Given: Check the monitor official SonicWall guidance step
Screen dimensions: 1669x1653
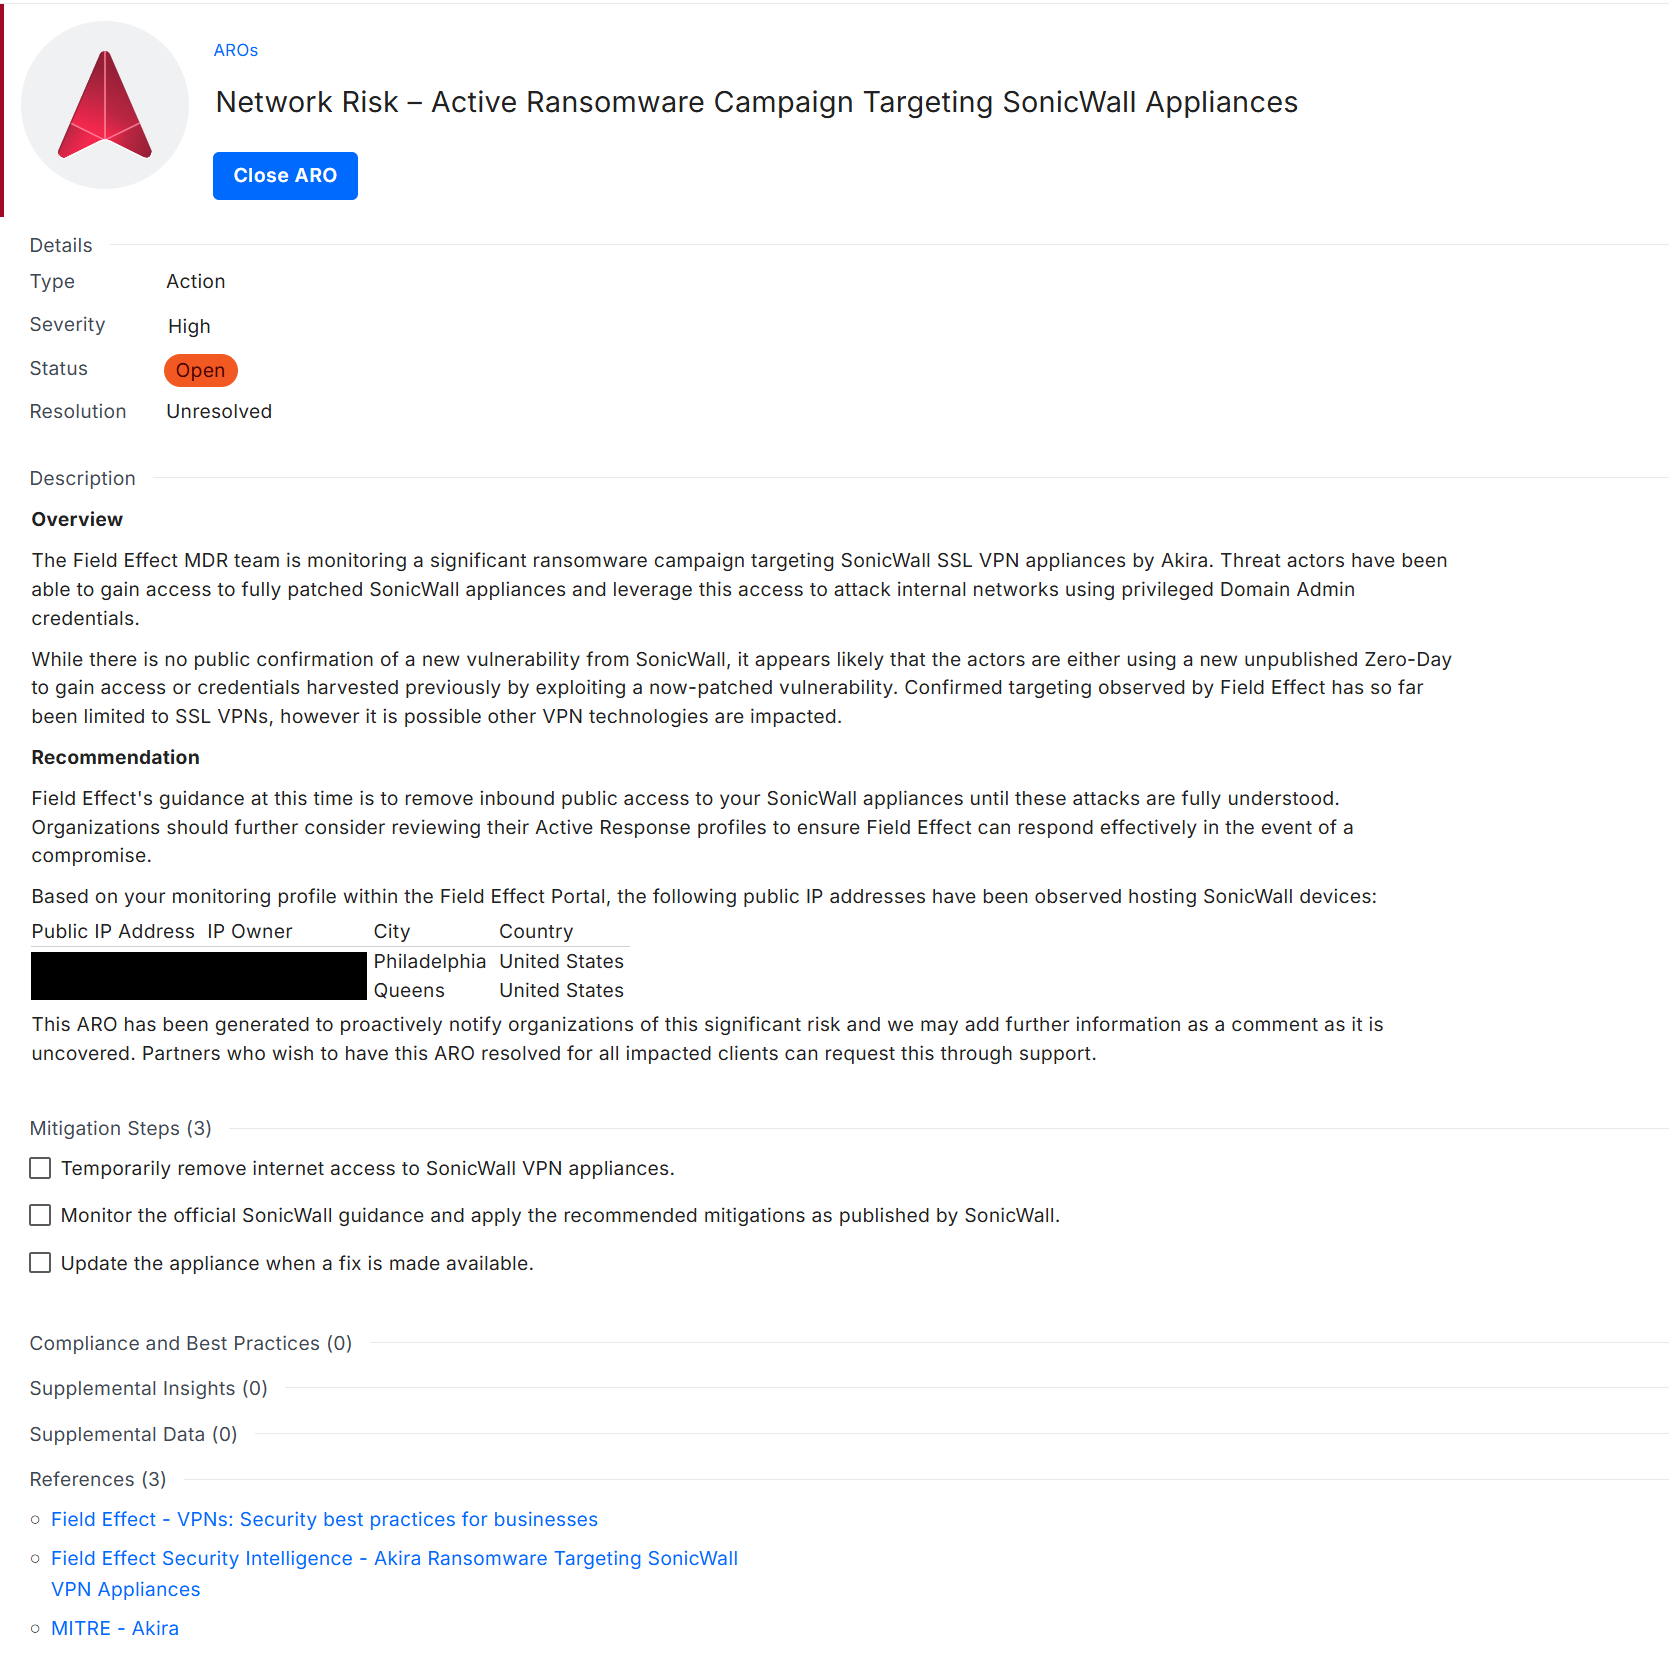Looking at the screenshot, I should point(39,1214).
